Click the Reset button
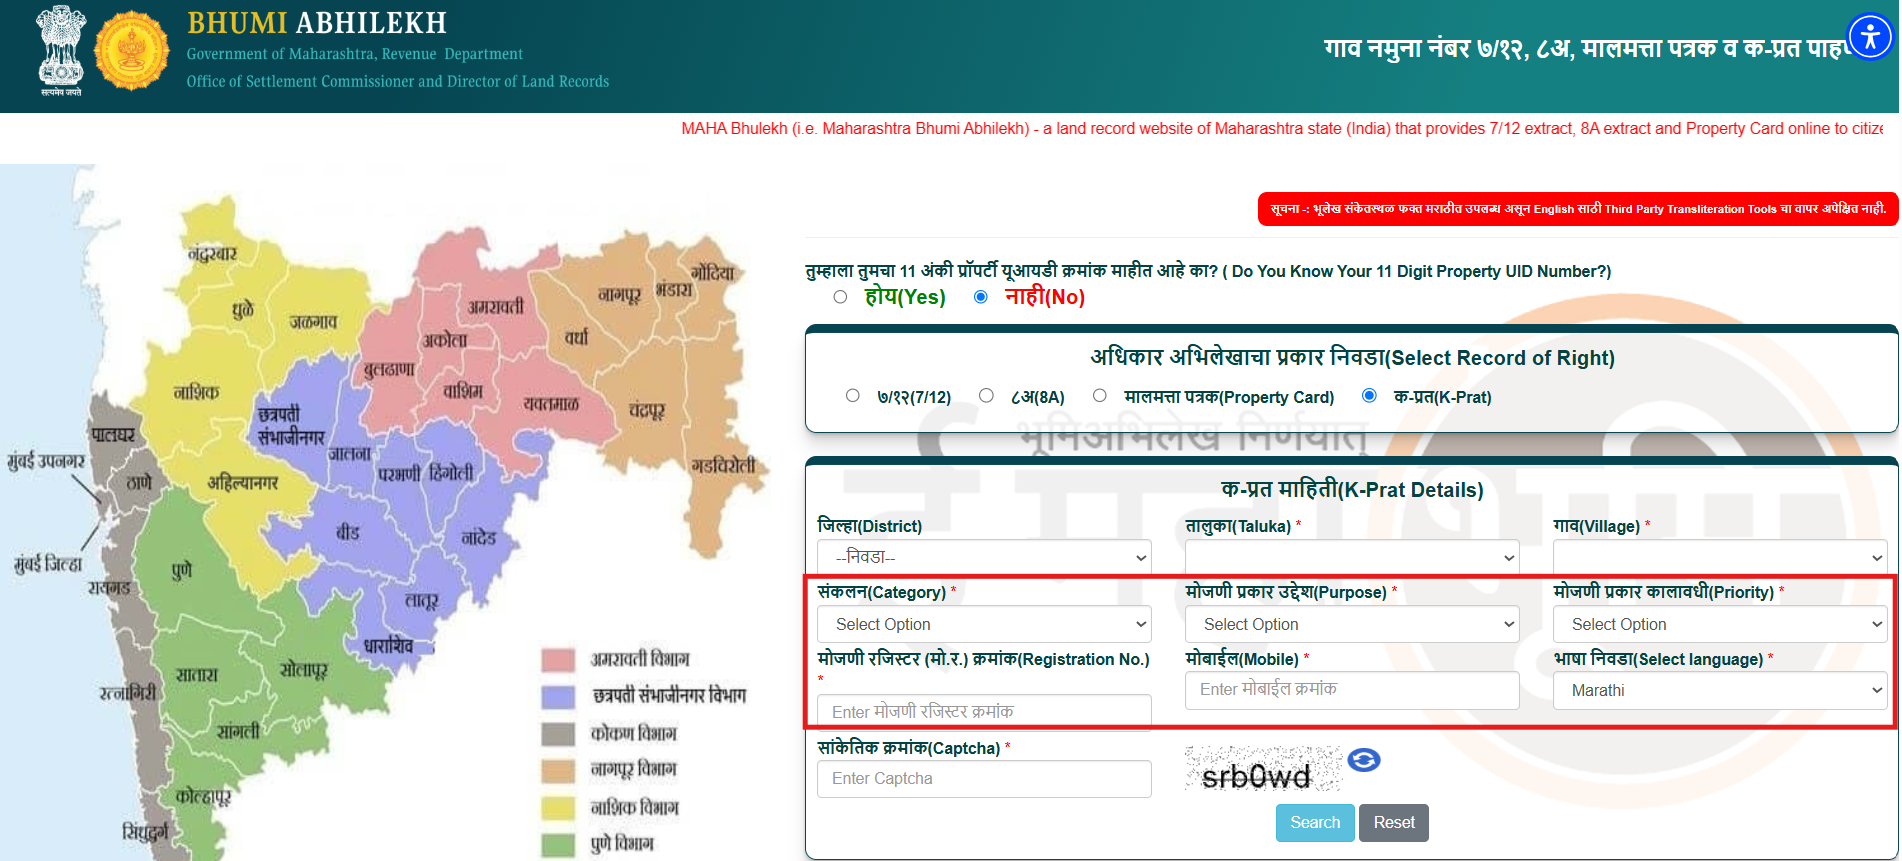1902x861 pixels. coord(1394,822)
